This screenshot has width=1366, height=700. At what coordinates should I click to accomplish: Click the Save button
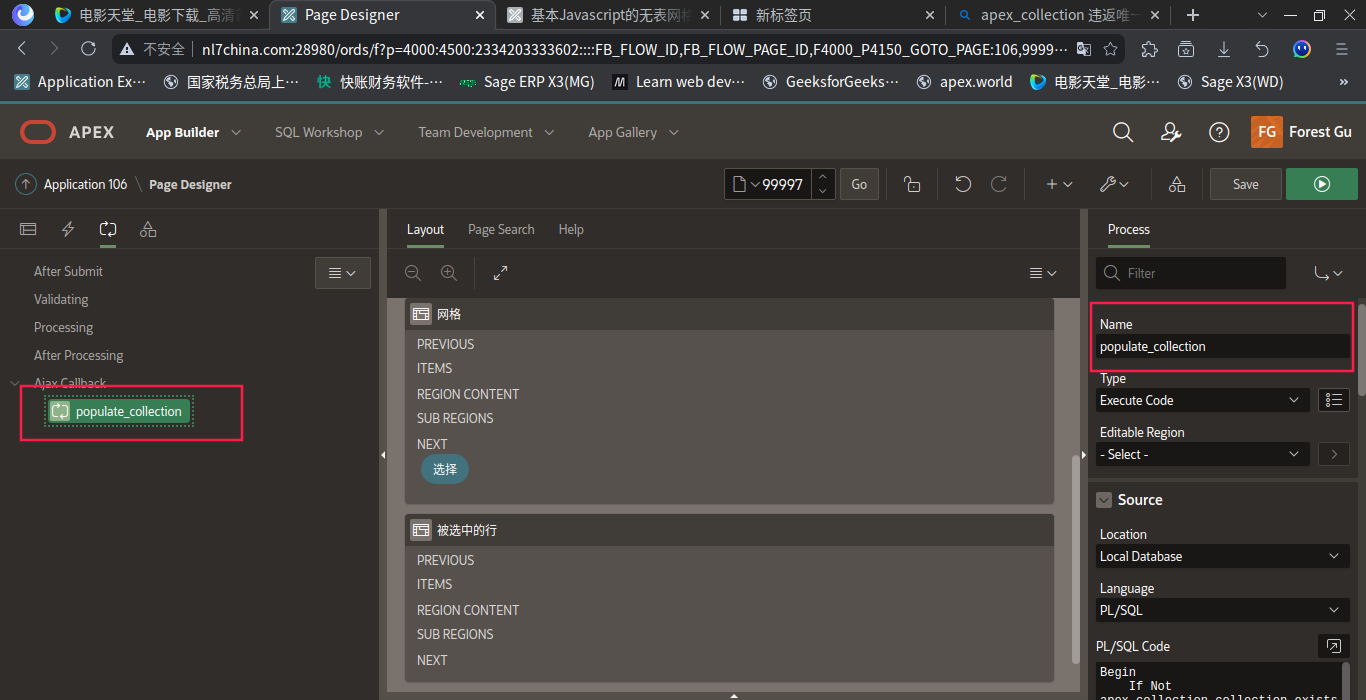[1244, 183]
